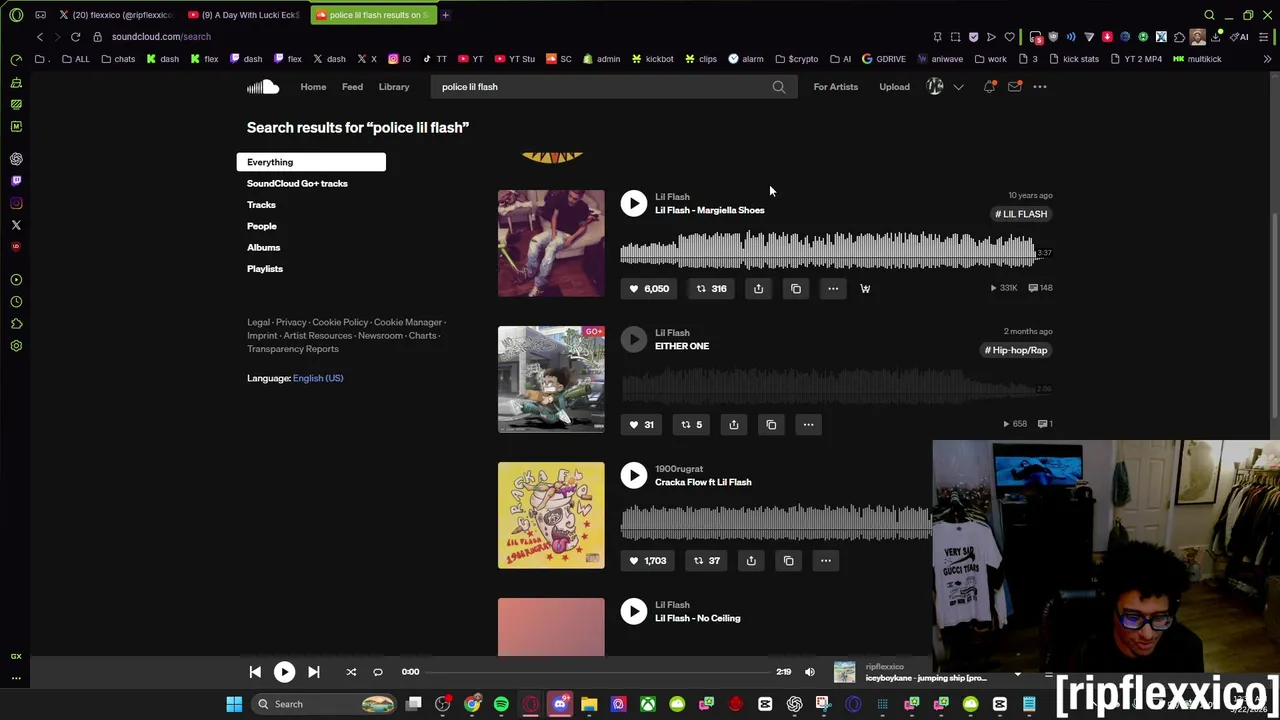Like Margiella Shoes with 6,050 likes
This screenshot has height=720, width=1280.
pos(648,288)
